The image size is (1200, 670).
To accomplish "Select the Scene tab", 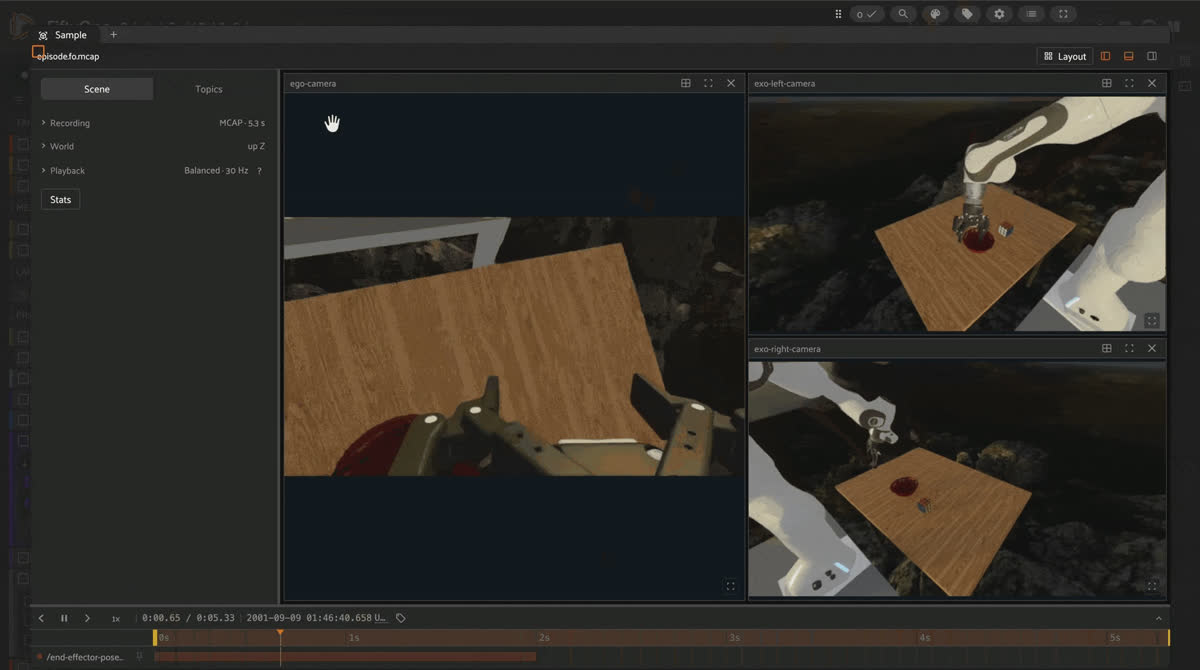I will [97, 89].
